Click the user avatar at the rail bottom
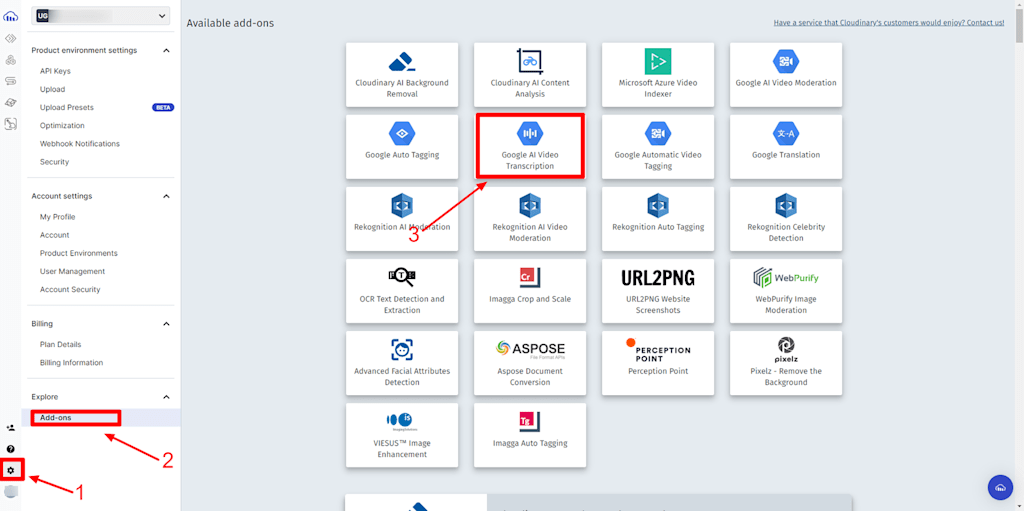This screenshot has height=511, width=1024. pos(11,491)
